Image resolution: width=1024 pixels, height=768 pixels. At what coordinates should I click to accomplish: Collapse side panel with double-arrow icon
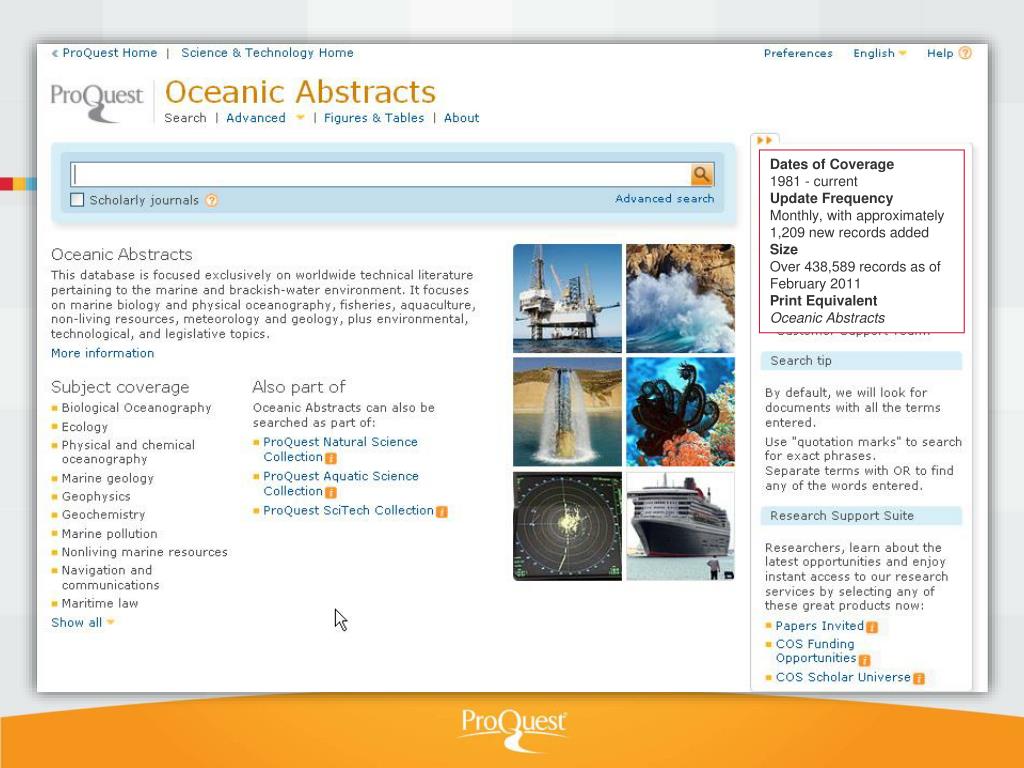pos(764,140)
